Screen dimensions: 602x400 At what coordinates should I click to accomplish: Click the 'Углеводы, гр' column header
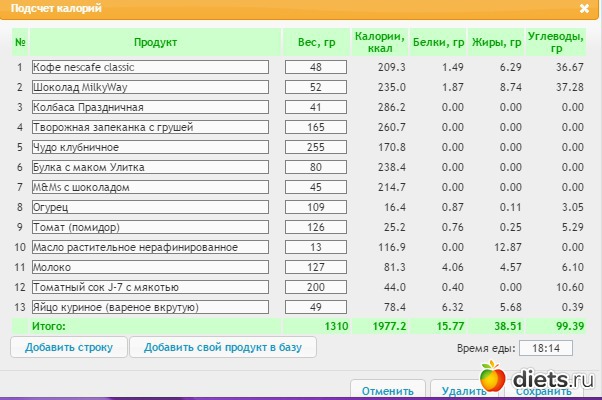pos(556,42)
